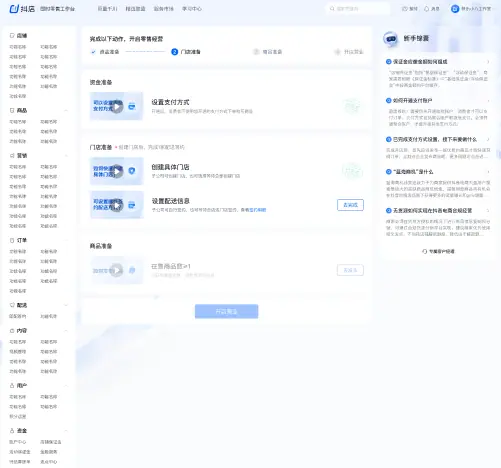The height and width of the screenshot is (468, 501).
Task: Open the 消息 bell notifications icon
Action: (426, 9)
